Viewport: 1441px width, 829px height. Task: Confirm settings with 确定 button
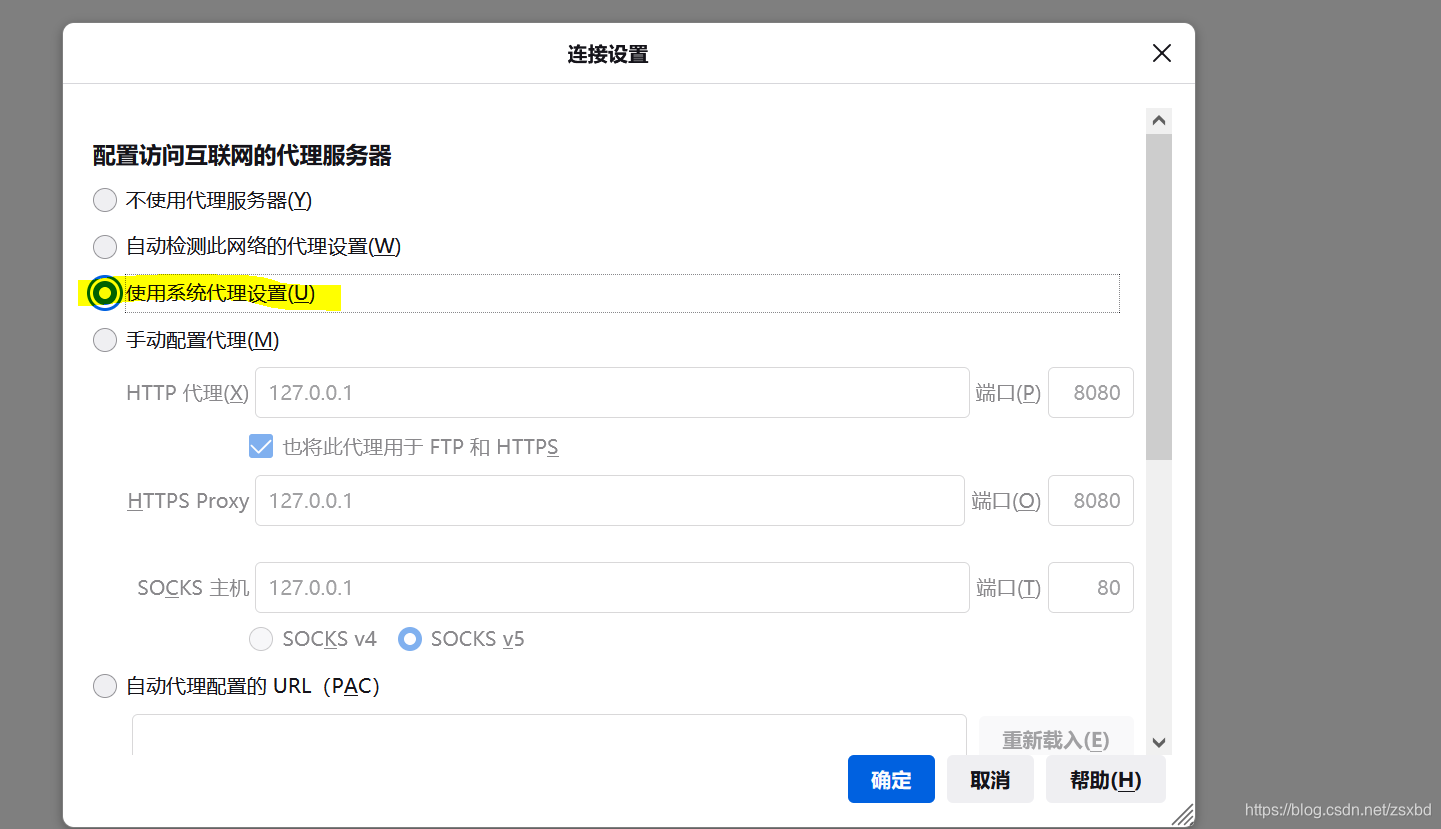pyautogui.click(x=891, y=779)
